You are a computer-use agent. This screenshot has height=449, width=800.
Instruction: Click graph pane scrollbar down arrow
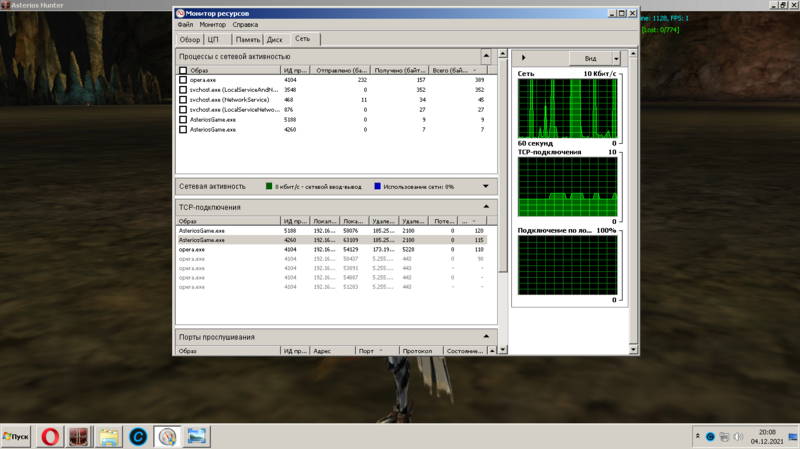pyautogui.click(x=633, y=350)
